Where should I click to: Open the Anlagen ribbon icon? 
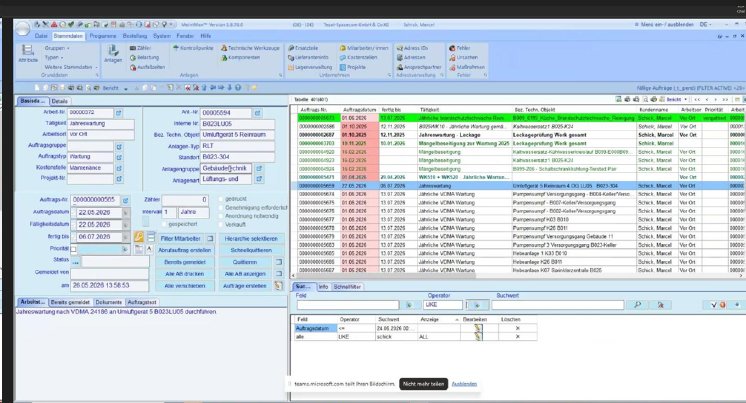(x=113, y=53)
